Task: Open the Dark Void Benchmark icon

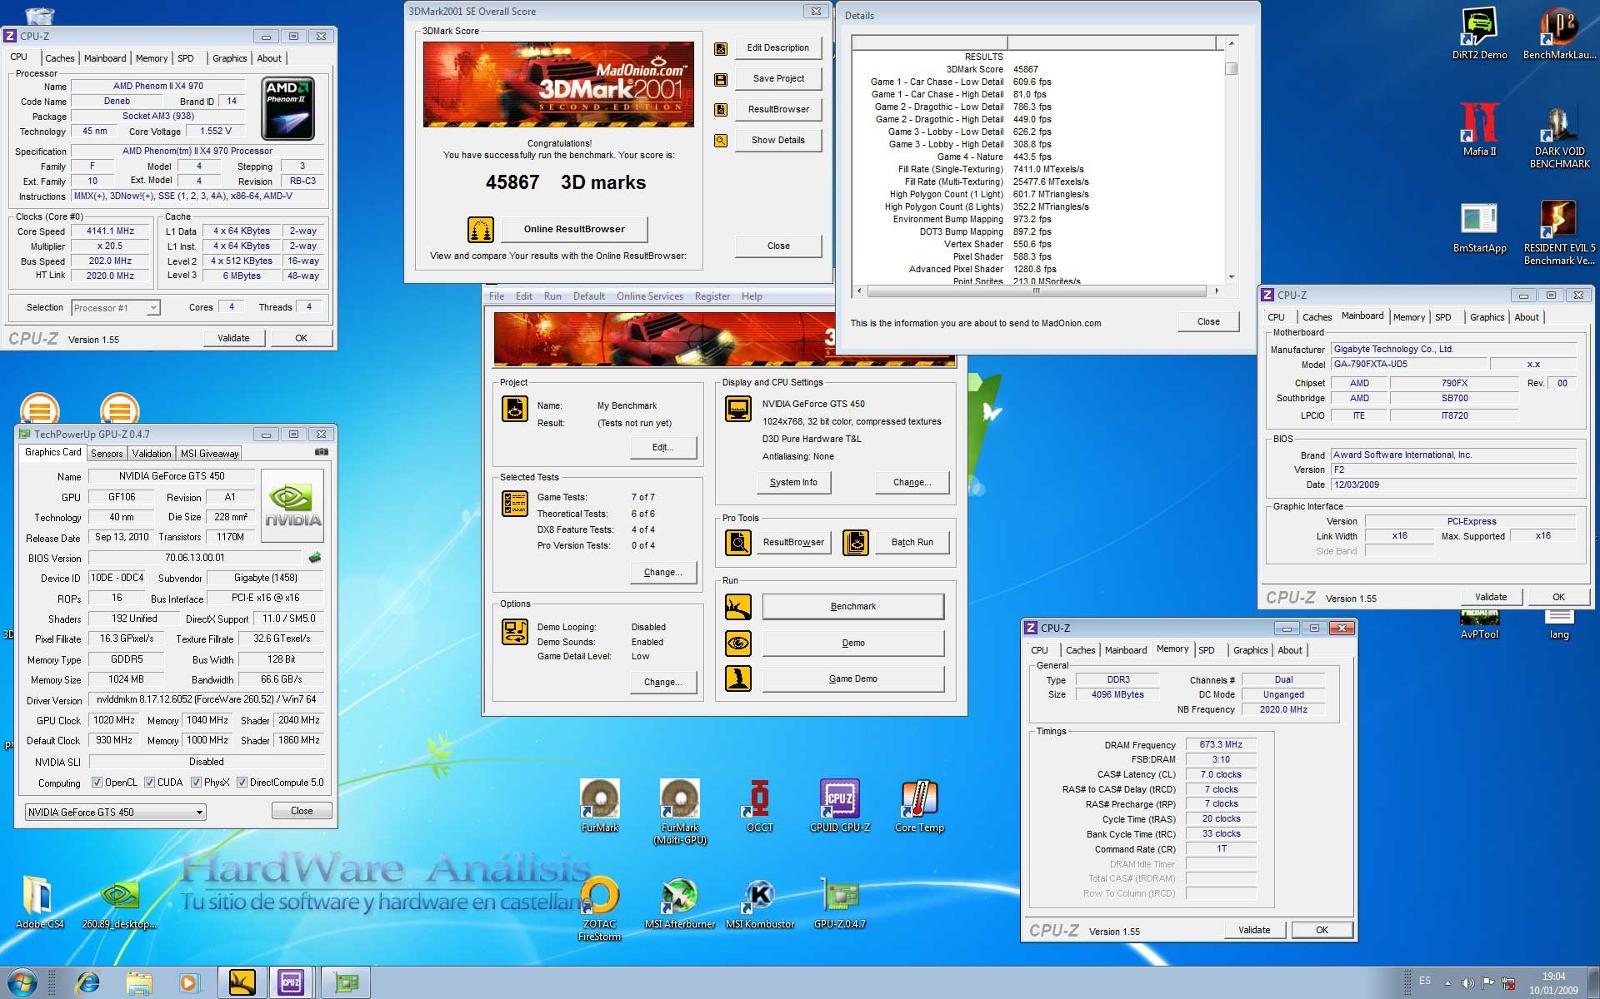Action: 1559,135
